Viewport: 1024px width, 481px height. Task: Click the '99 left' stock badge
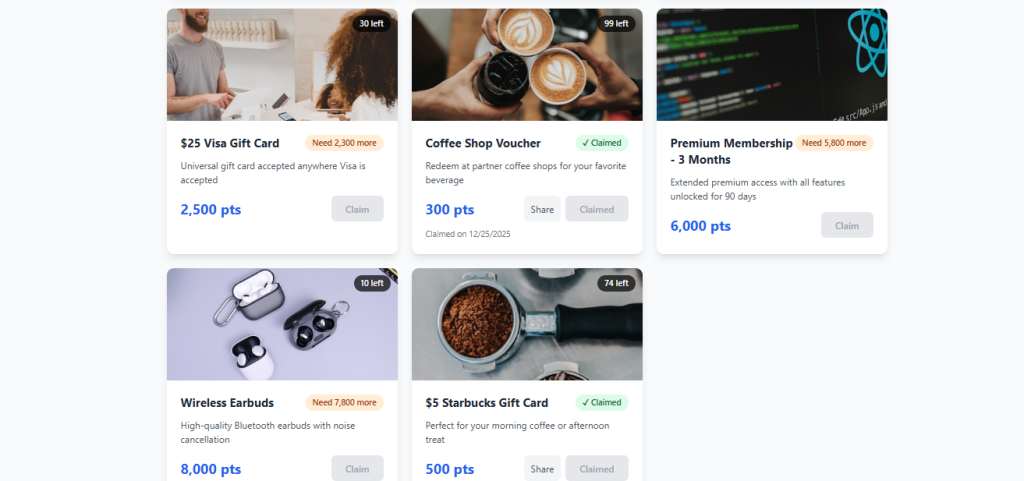616,23
